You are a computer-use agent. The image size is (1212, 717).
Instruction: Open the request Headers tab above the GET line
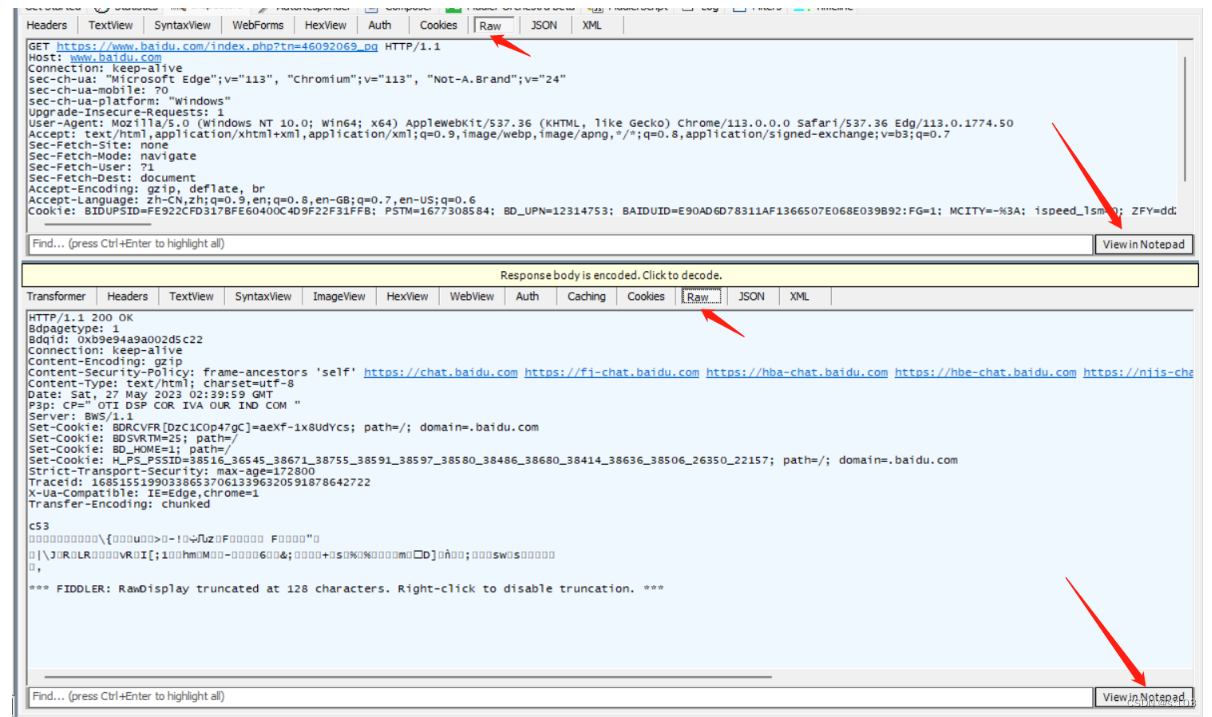tap(47, 25)
